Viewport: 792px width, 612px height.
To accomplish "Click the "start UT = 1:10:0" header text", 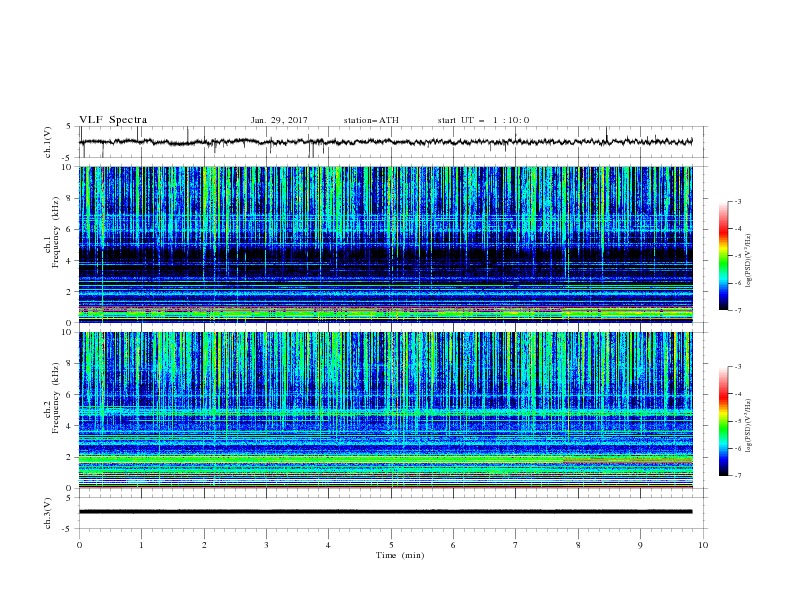I will pos(483,120).
